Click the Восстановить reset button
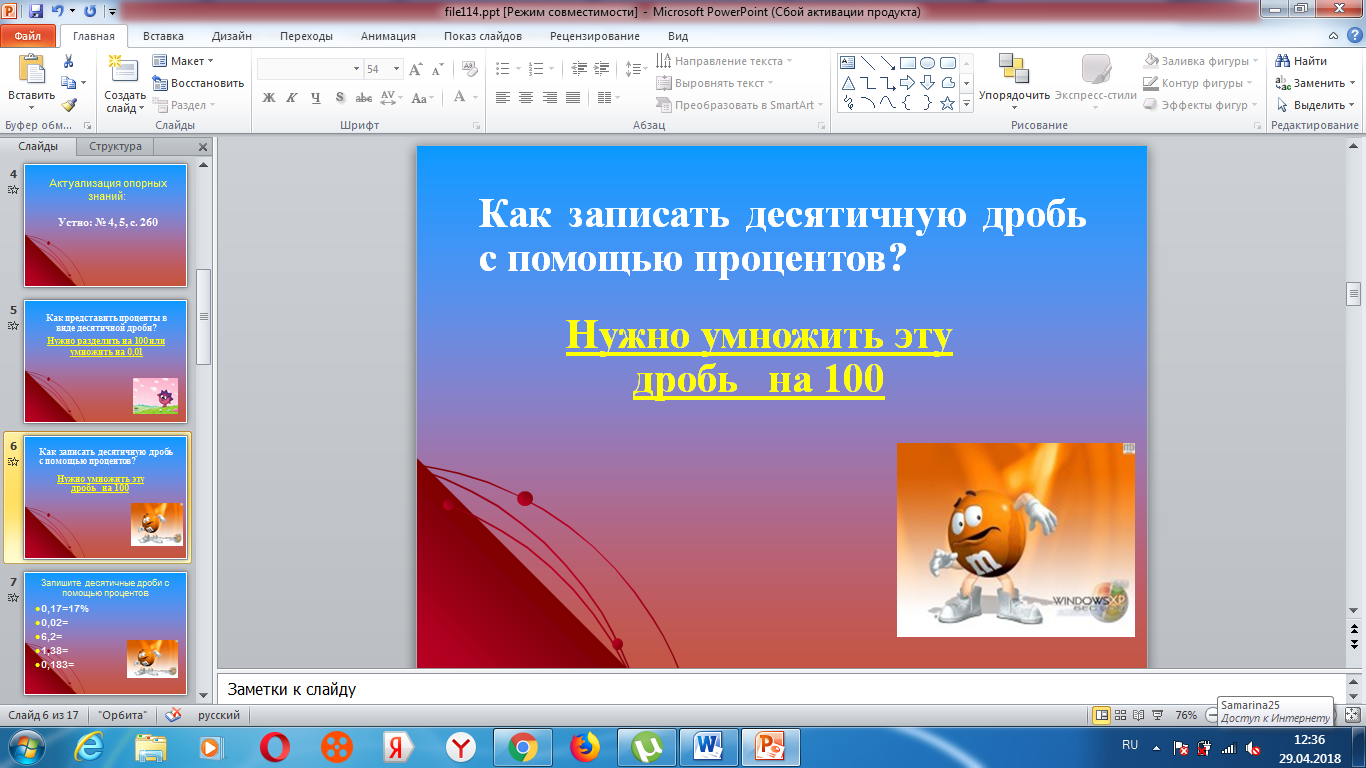Image resolution: width=1366 pixels, height=768 pixels. [198, 83]
